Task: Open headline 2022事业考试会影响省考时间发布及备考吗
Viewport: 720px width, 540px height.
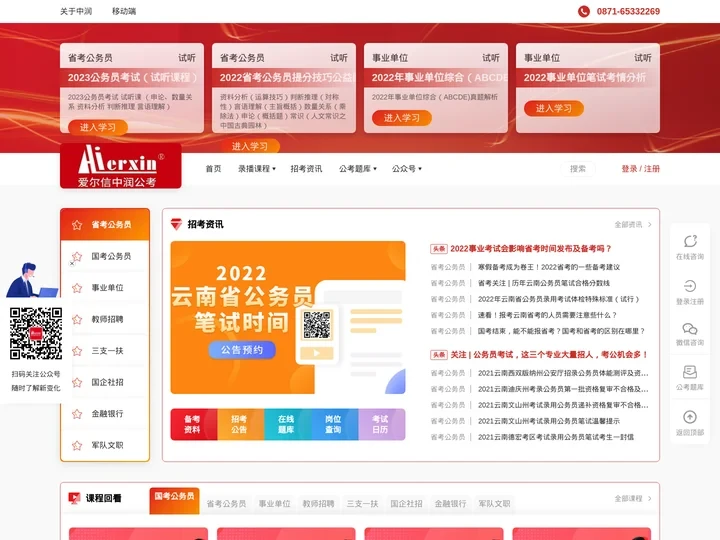Action: (531, 248)
